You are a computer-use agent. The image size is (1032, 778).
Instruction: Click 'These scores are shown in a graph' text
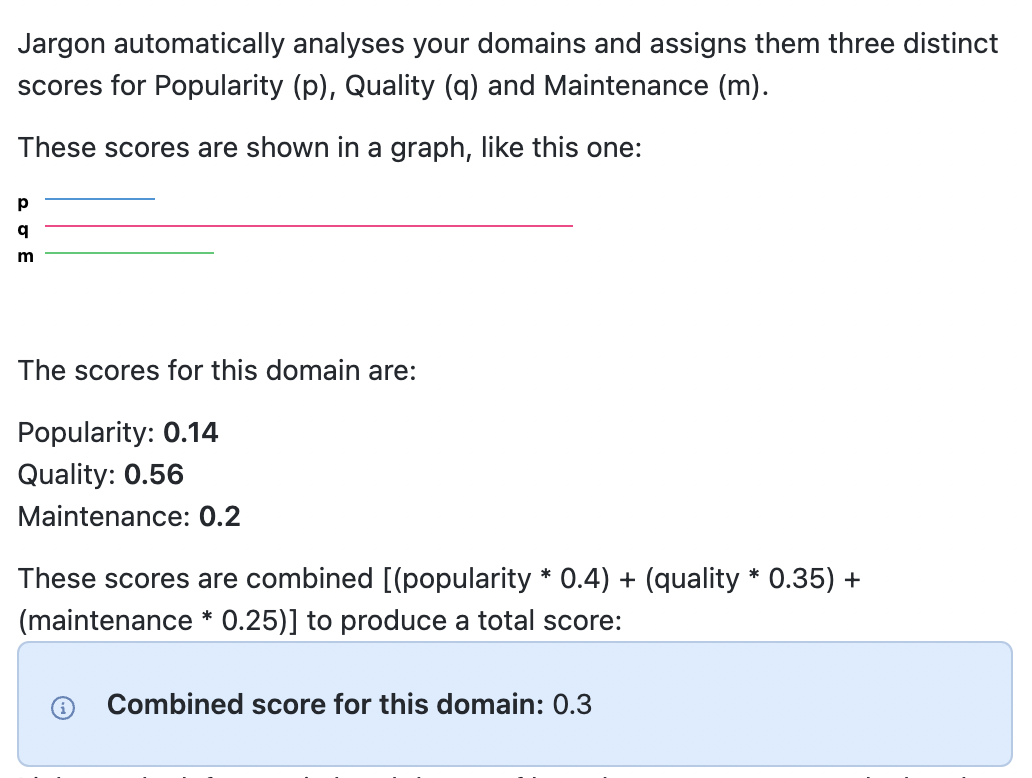tap(329, 147)
